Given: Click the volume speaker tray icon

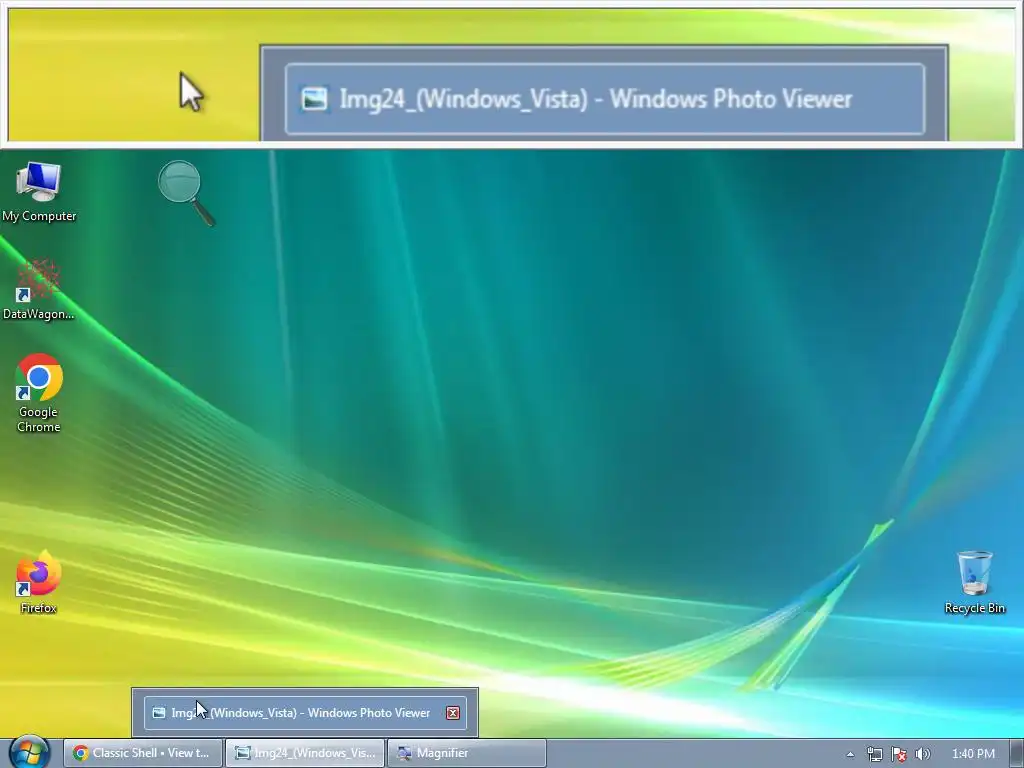Looking at the screenshot, I should point(922,754).
